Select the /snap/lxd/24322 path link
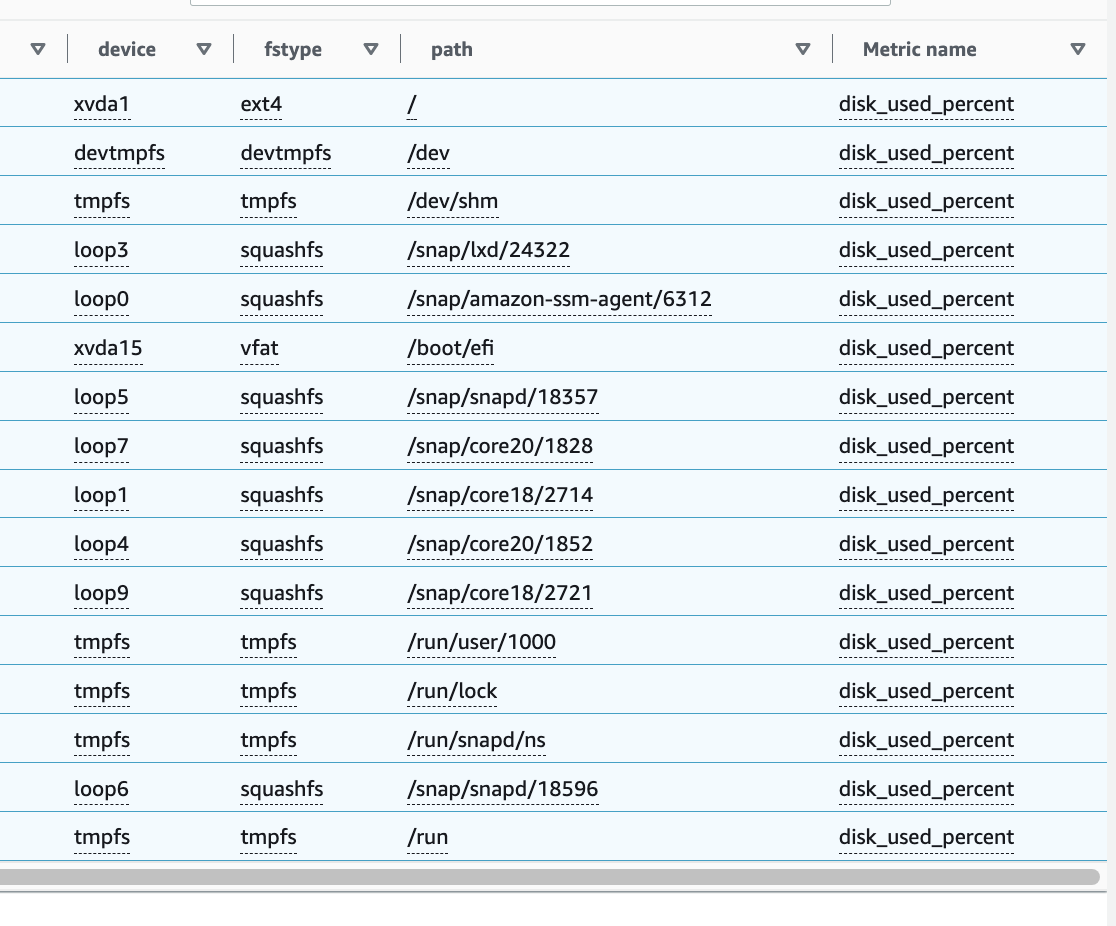Viewport: 1116px width, 926px height. point(488,249)
